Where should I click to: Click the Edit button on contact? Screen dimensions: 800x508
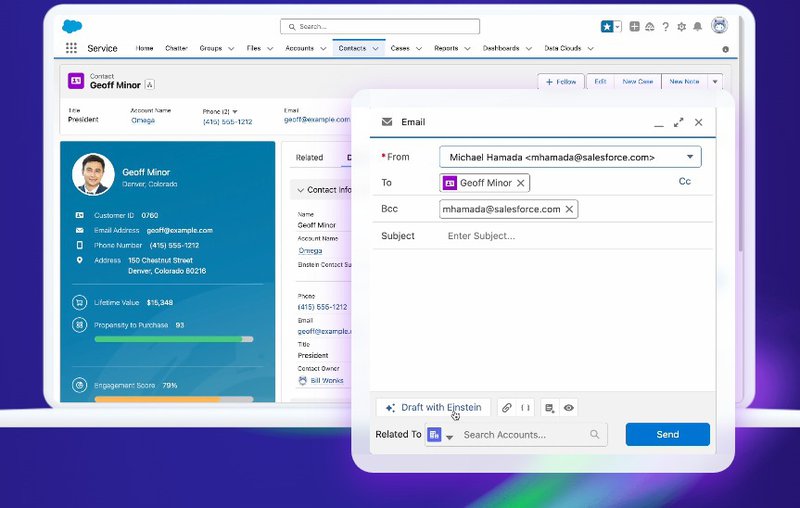point(600,82)
